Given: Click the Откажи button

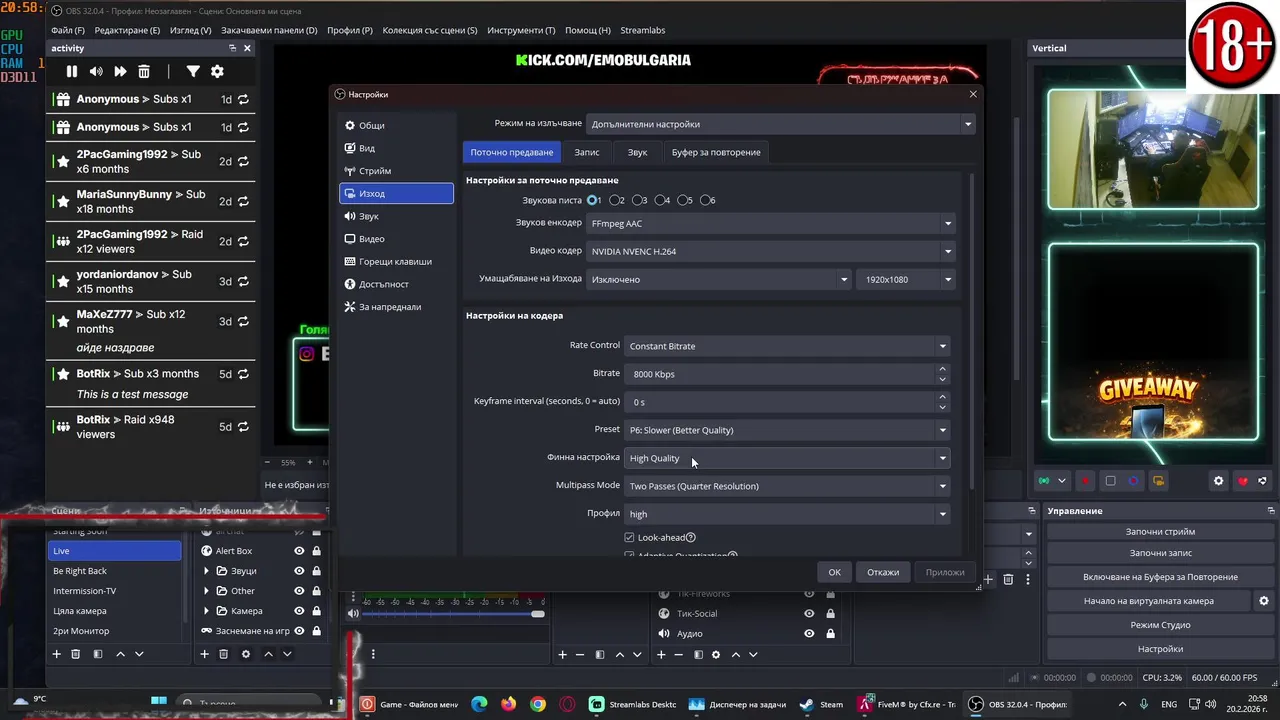Looking at the screenshot, I should 883,572.
